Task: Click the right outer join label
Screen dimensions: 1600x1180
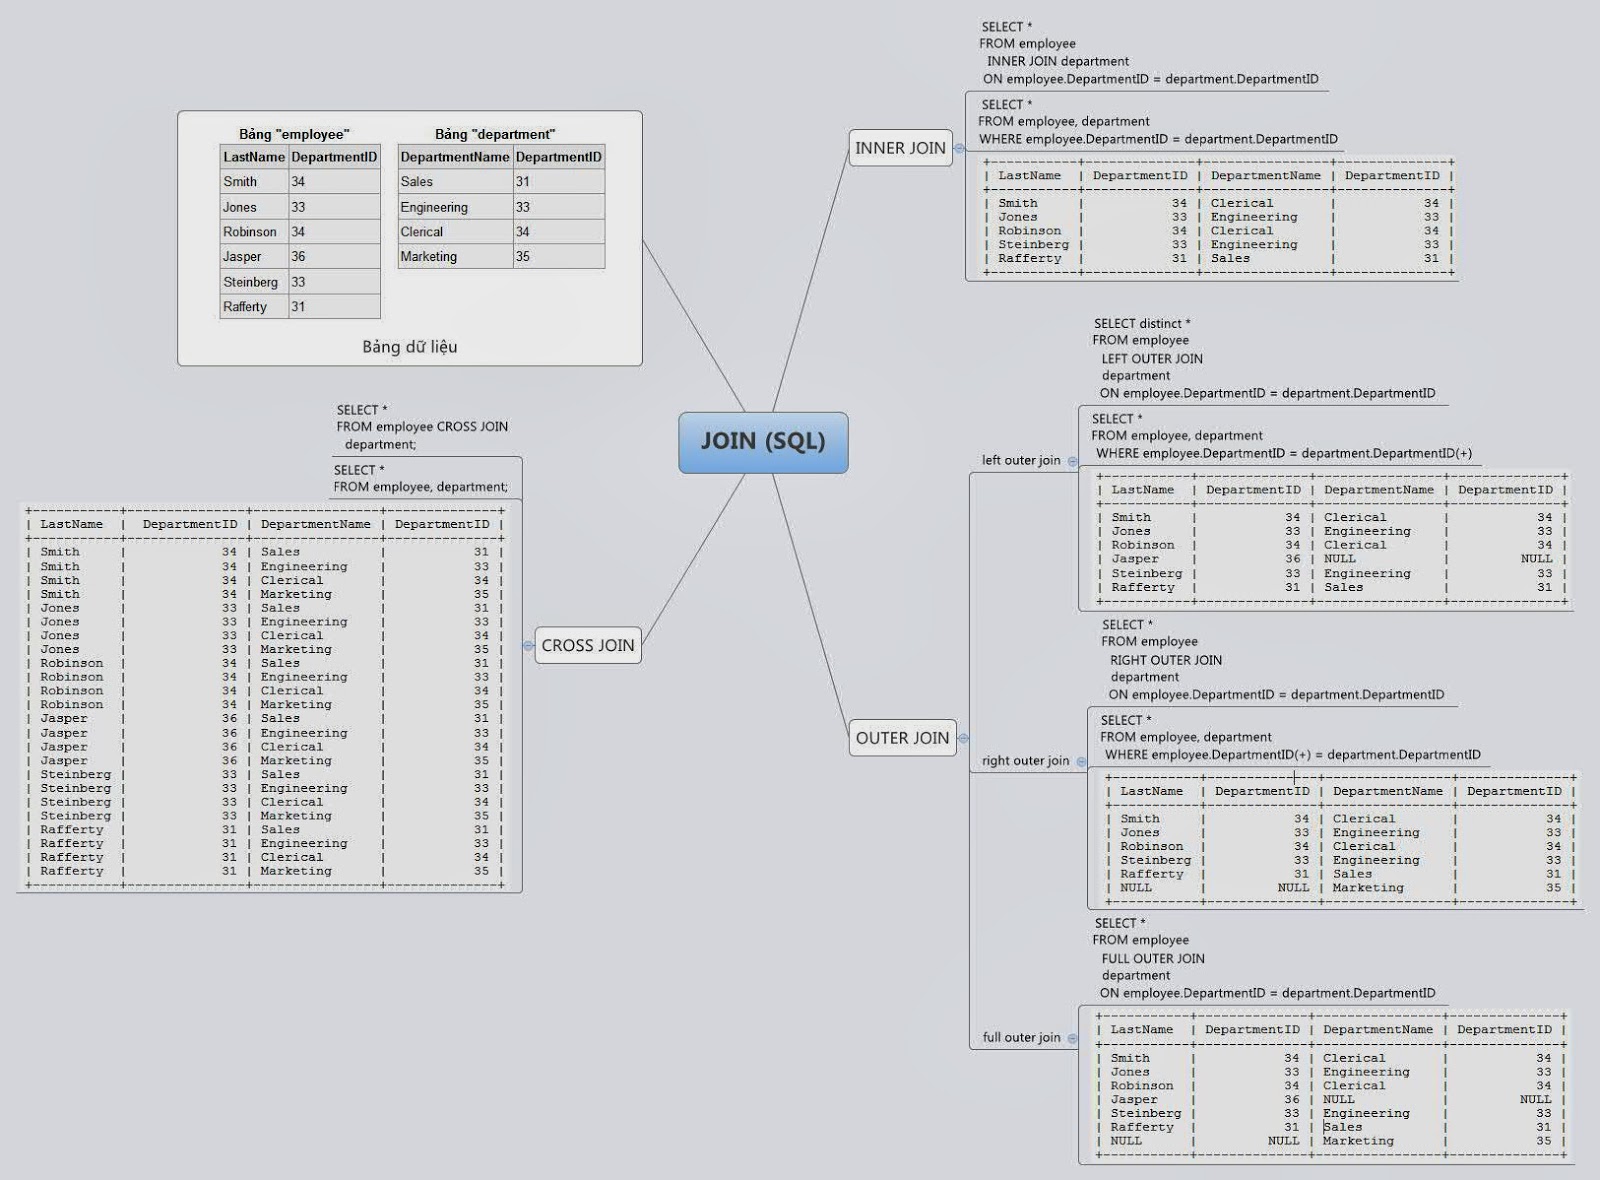Action: pos(1026,760)
